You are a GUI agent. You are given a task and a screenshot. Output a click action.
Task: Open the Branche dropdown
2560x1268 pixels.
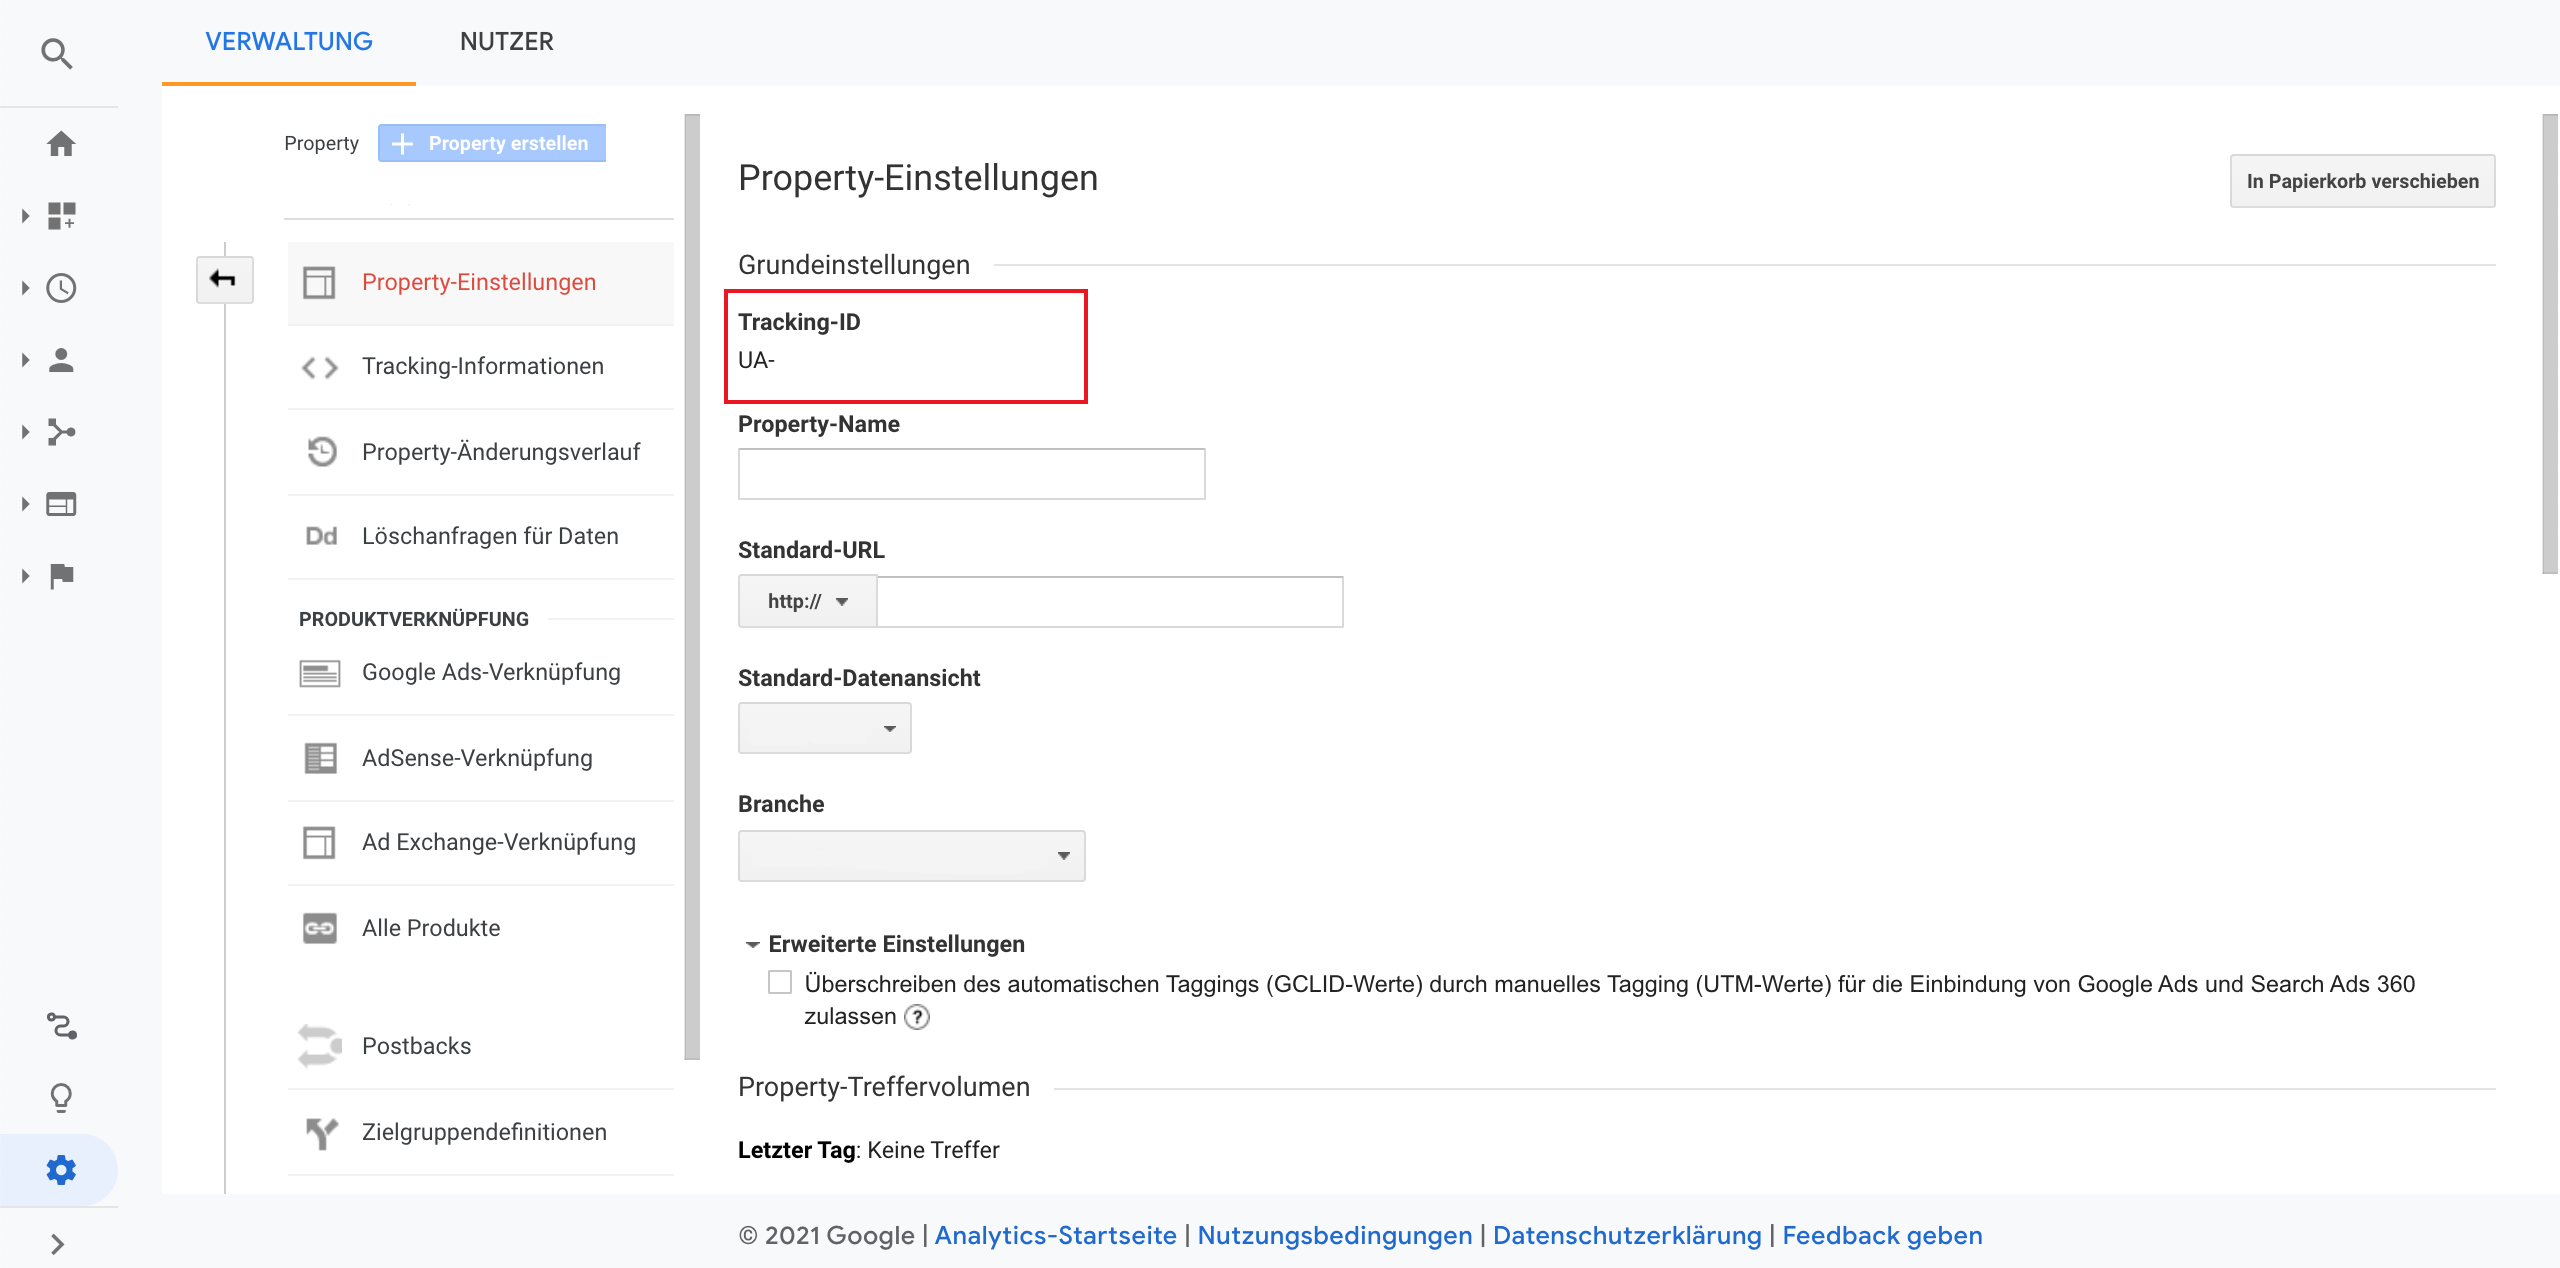click(911, 856)
